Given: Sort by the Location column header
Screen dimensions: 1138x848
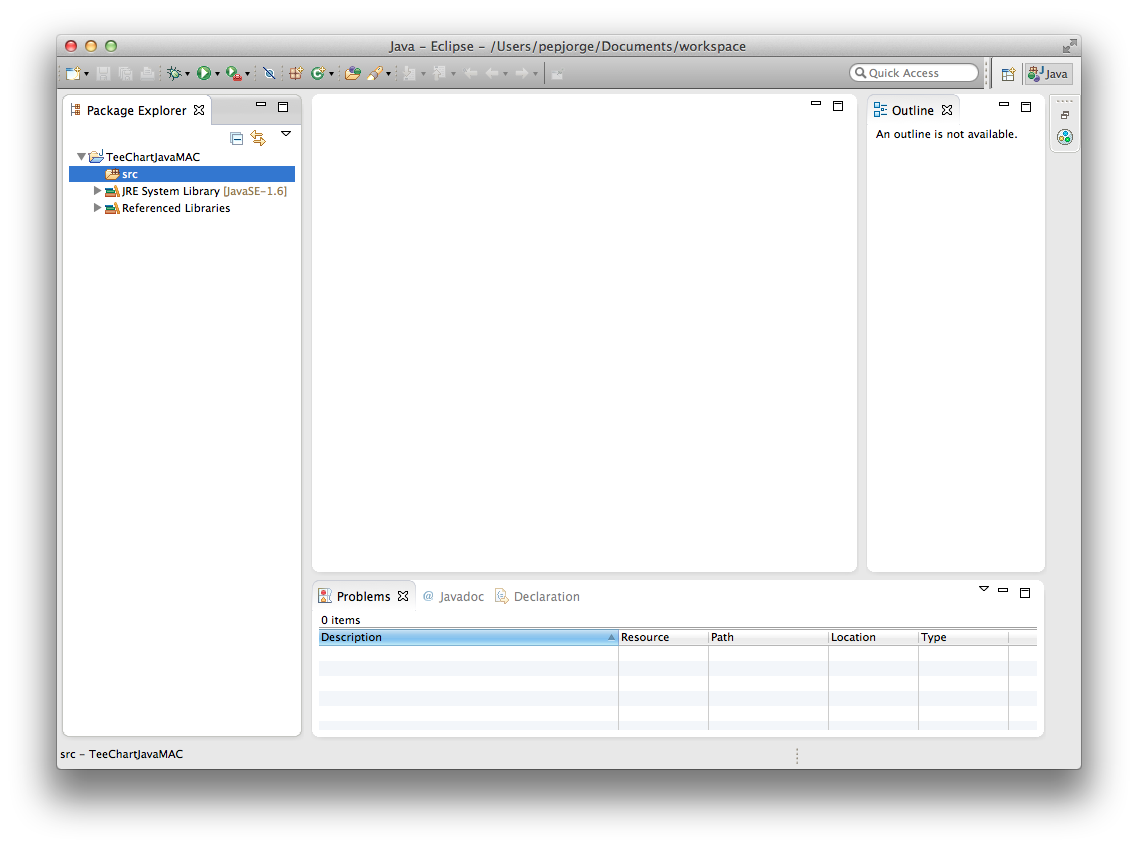Looking at the screenshot, I should [873, 637].
